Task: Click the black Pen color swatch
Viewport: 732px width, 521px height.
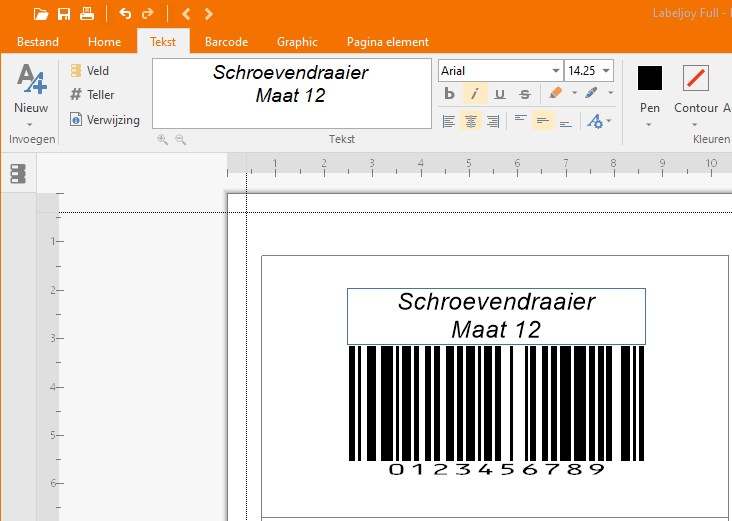Action: tap(650, 78)
